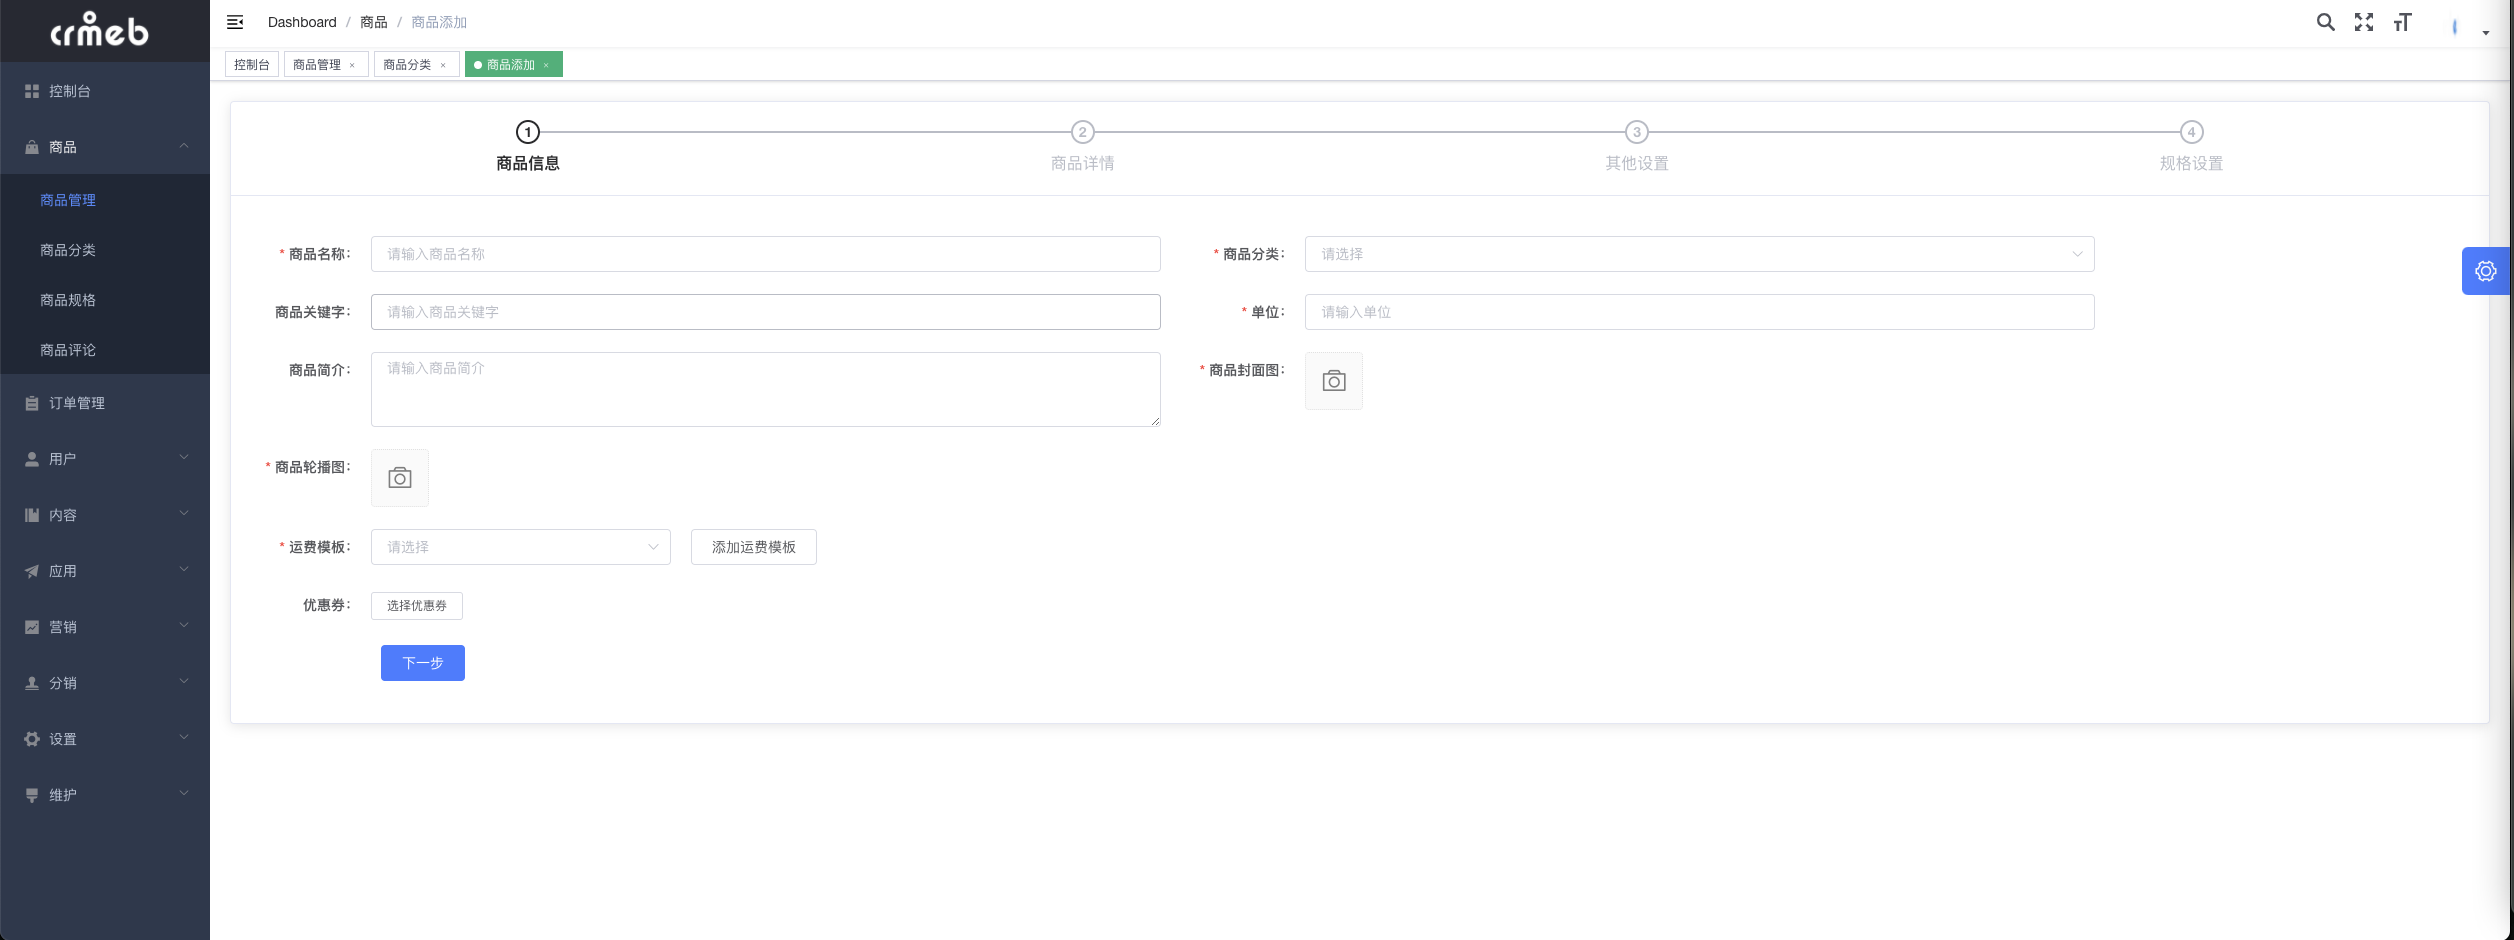Click the 控制台 dashboard sidebar icon

[32, 91]
